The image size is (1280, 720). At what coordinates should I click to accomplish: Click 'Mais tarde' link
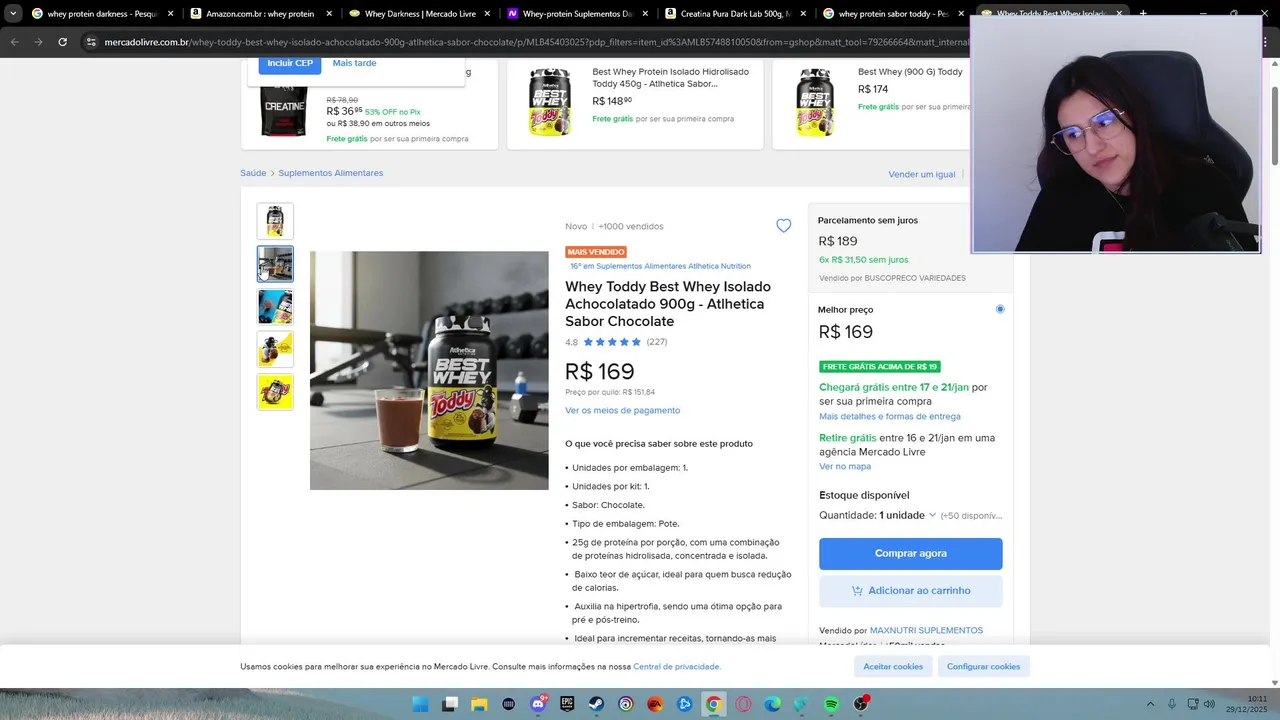354,63
